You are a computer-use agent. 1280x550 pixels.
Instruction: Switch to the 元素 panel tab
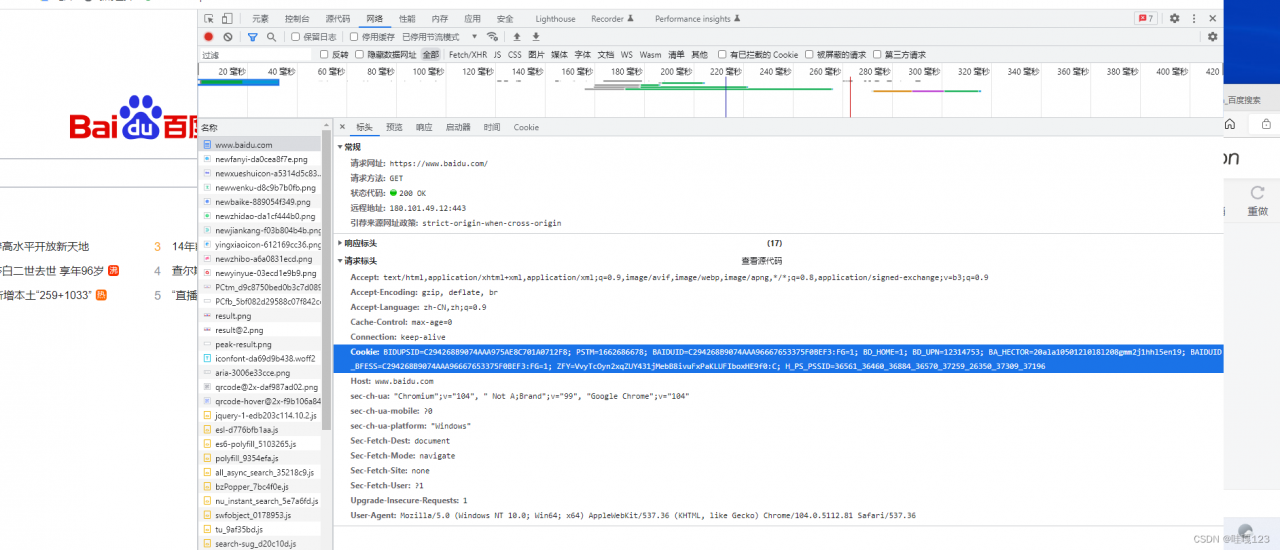(260, 19)
